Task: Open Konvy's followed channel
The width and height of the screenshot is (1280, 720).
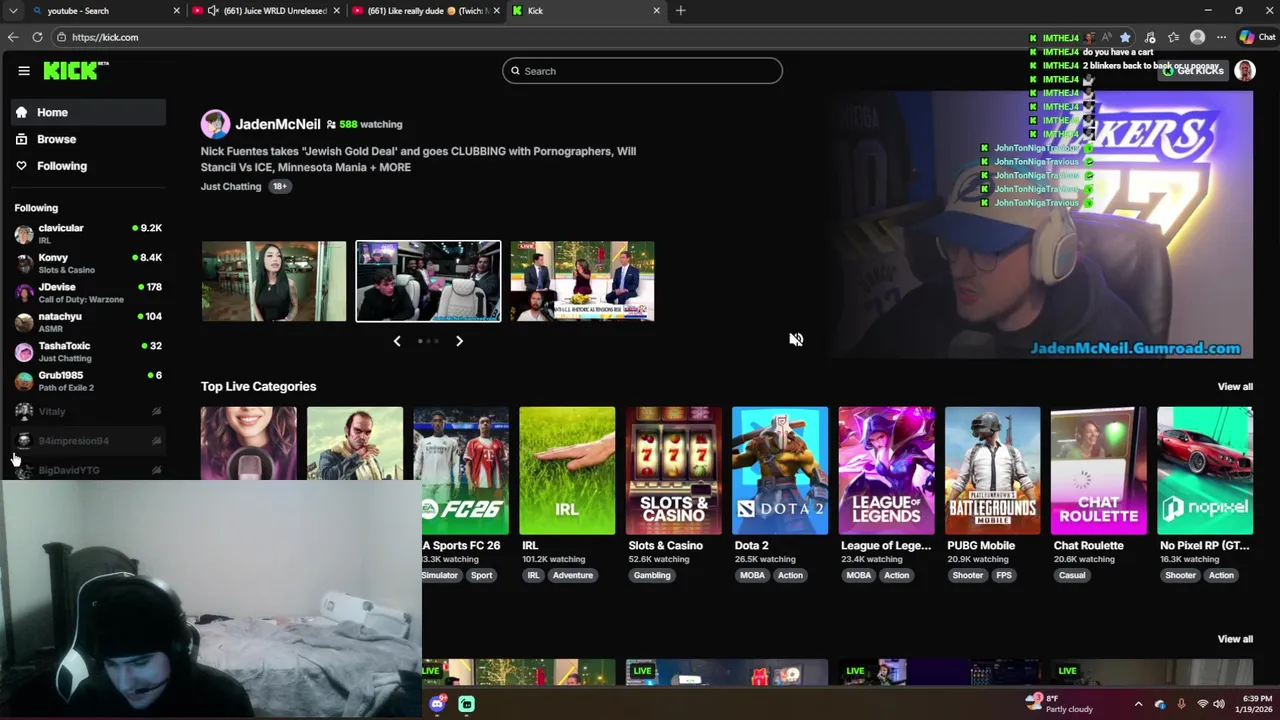Action: tap(88, 263)
